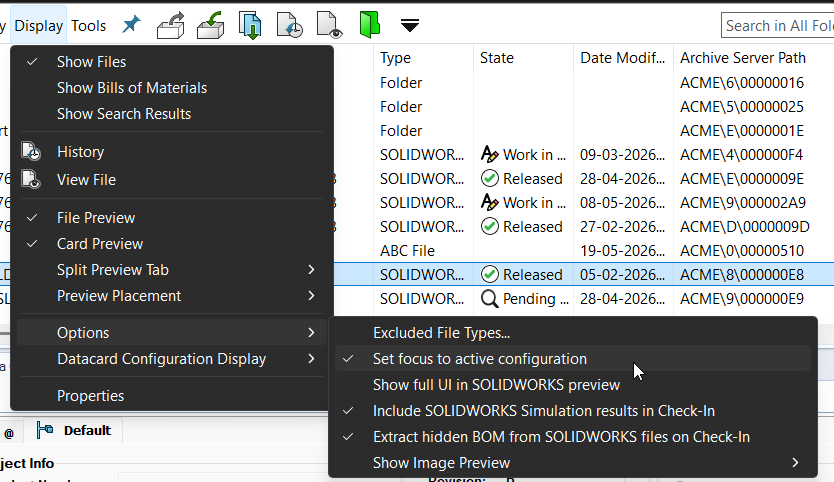Click path ACME\6\00000016
Image resolution: width=834 pixels, height=482 pixels.
741,83
